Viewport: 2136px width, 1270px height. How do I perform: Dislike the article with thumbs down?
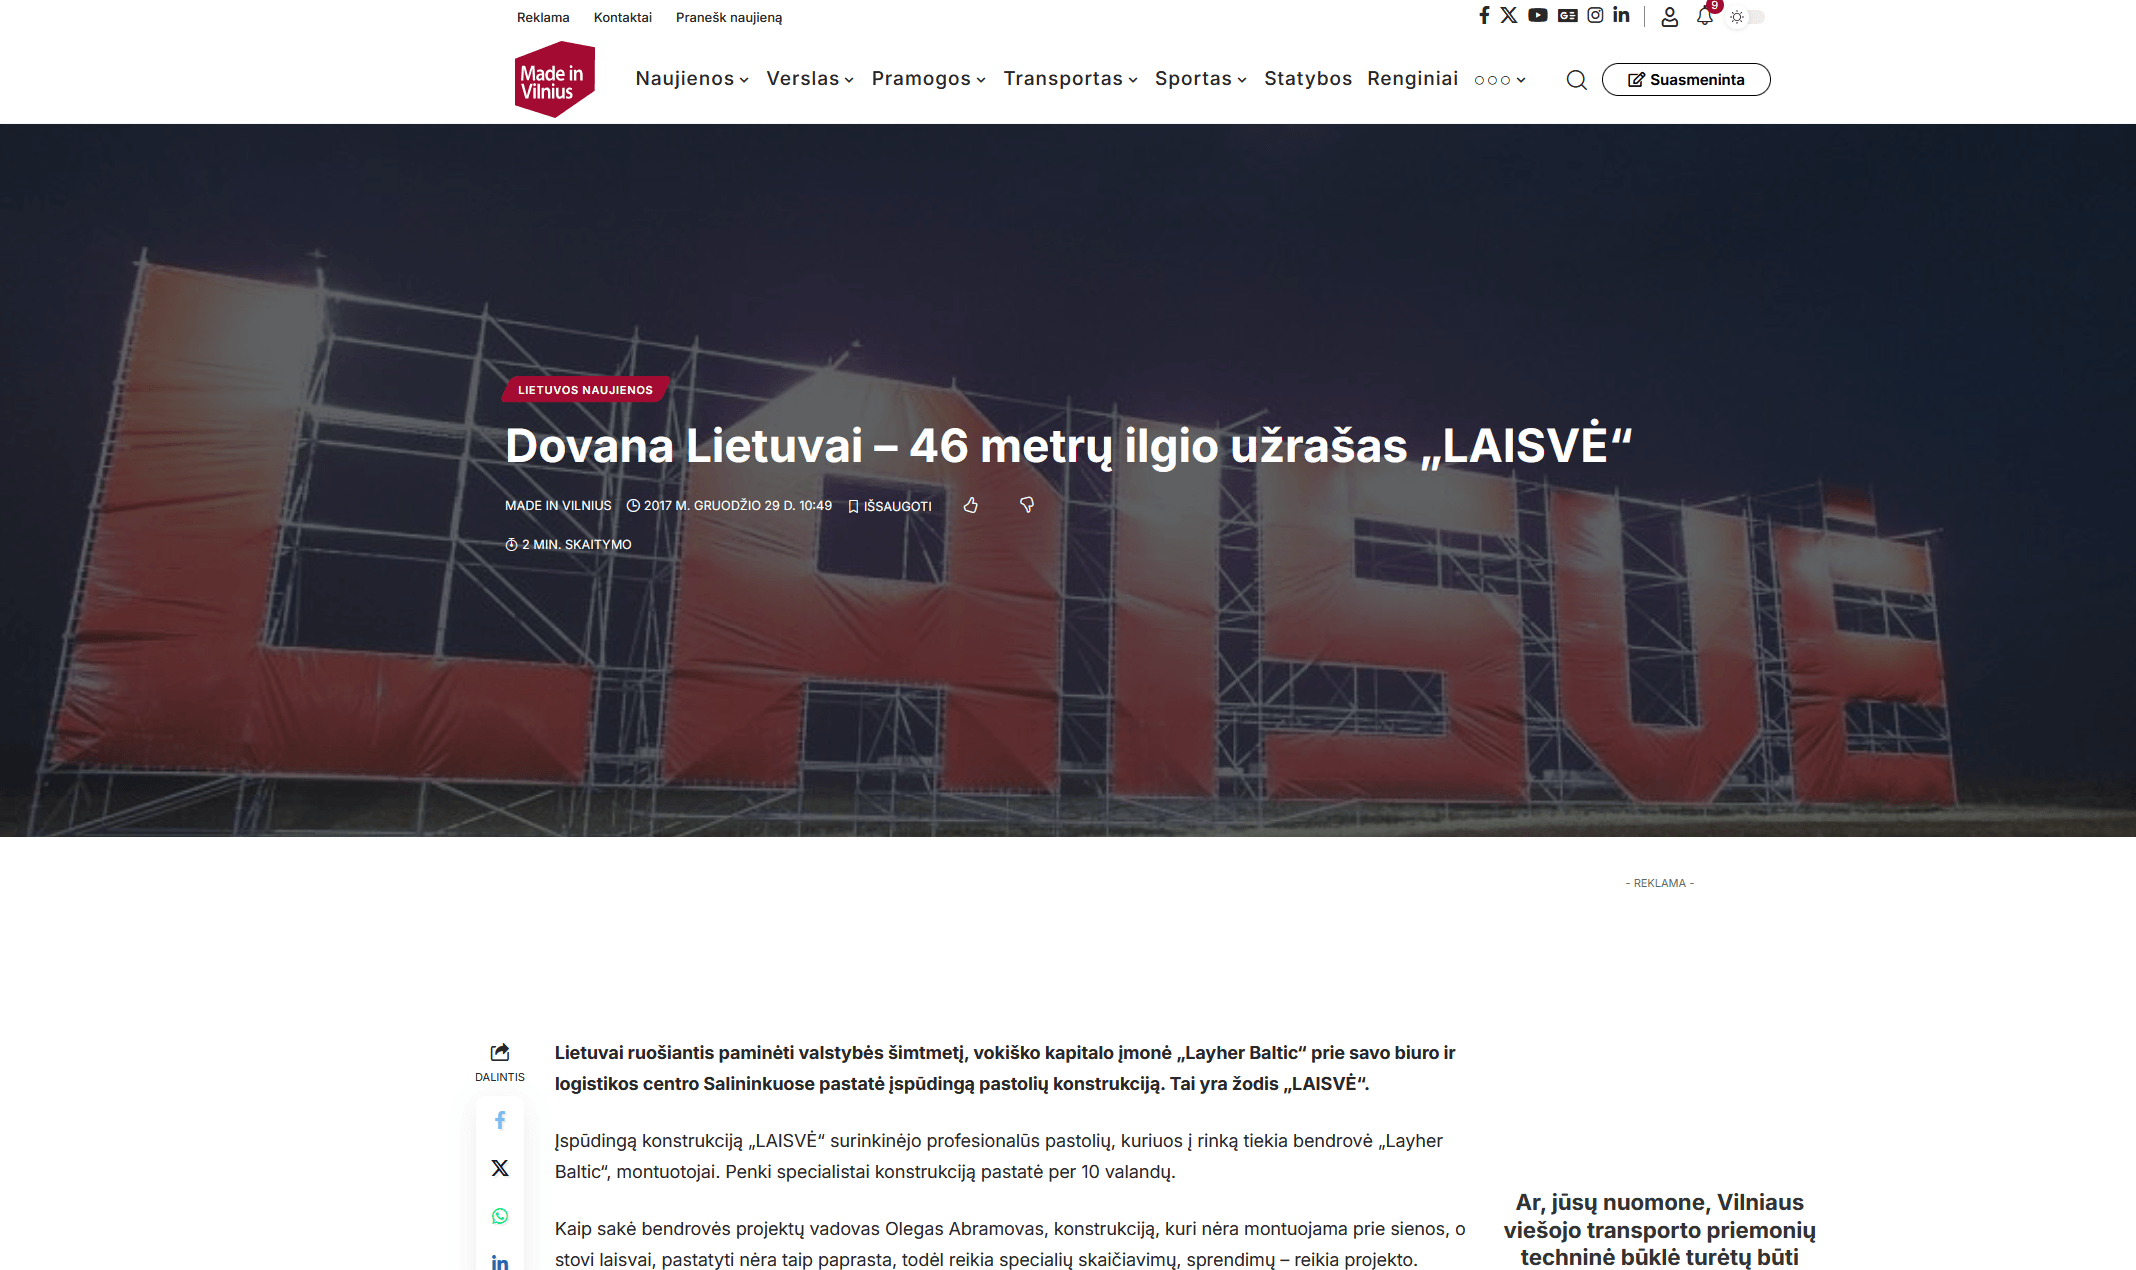pos(1027,505)
